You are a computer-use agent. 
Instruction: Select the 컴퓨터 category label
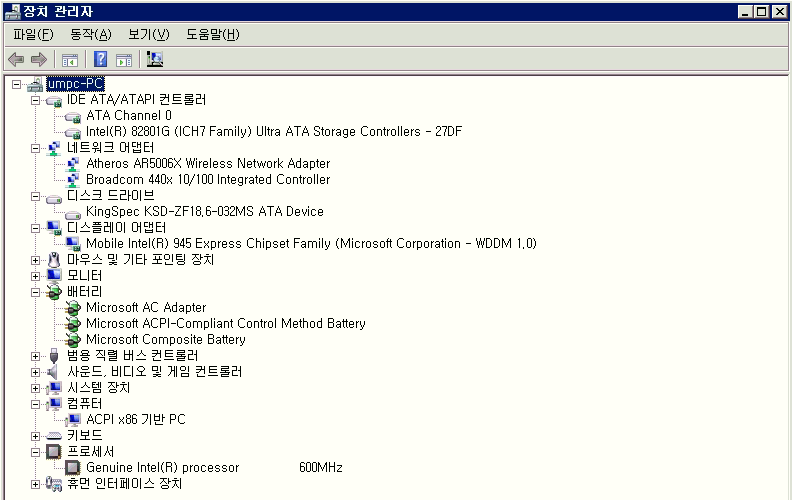click(x=84, y=403)
